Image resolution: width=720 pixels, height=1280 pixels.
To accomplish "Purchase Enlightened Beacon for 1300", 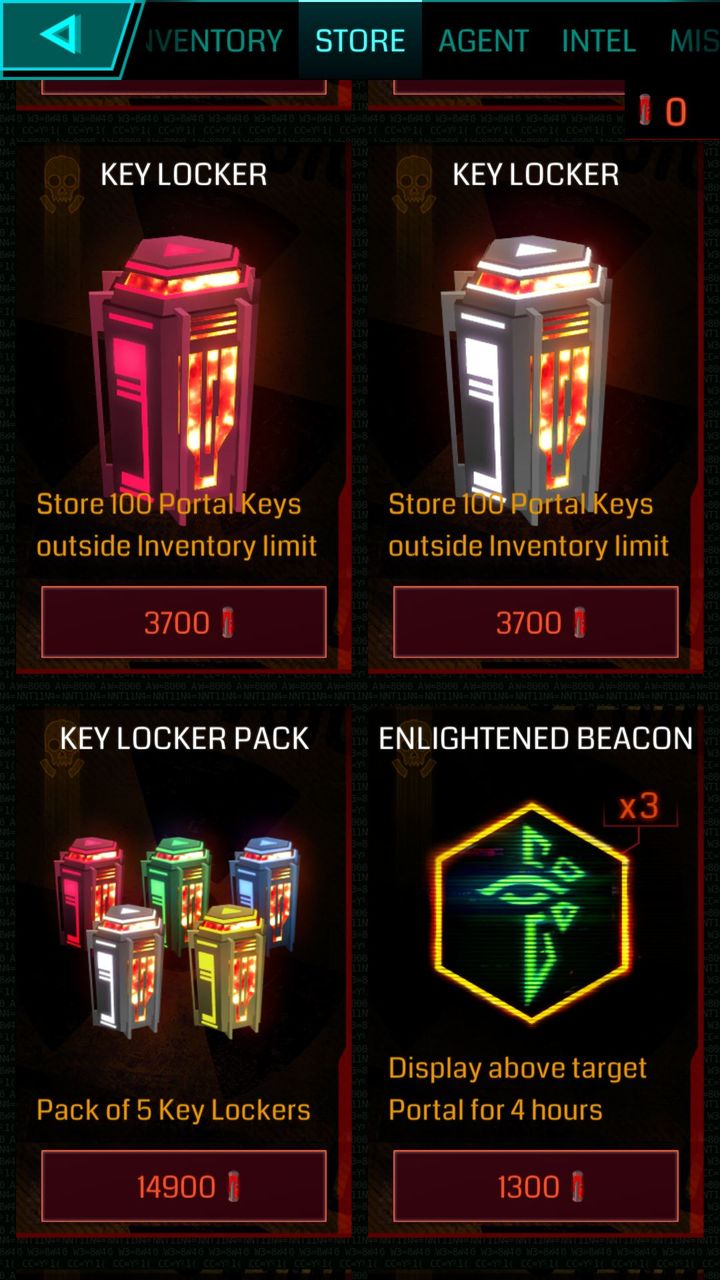I will coord(536,1187).
